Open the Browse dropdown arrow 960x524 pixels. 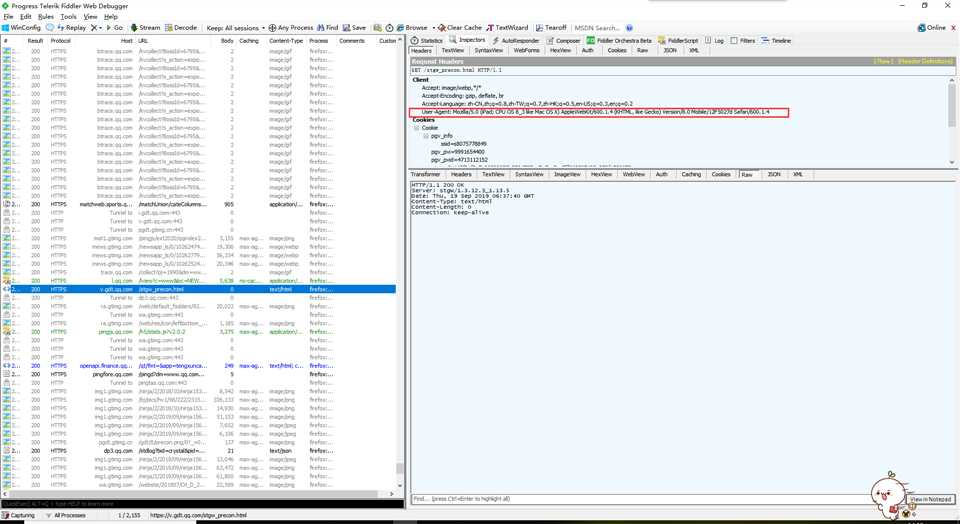coord(433,28)
